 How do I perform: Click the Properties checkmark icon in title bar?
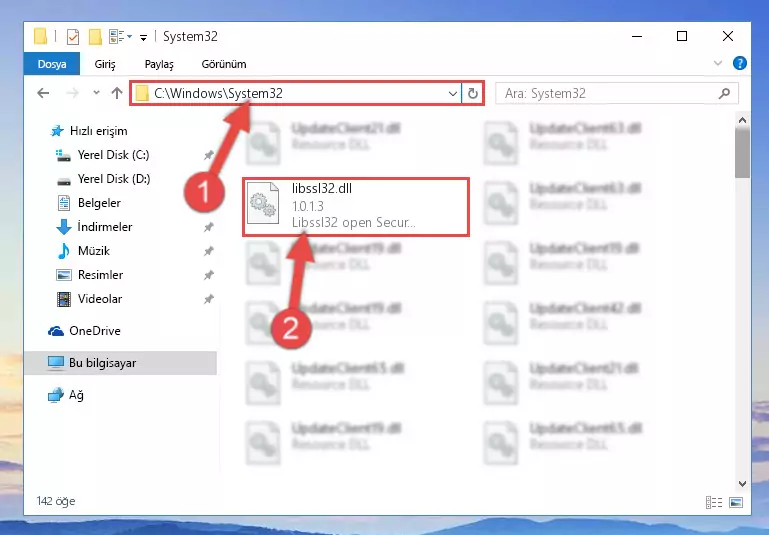point(73,37)
